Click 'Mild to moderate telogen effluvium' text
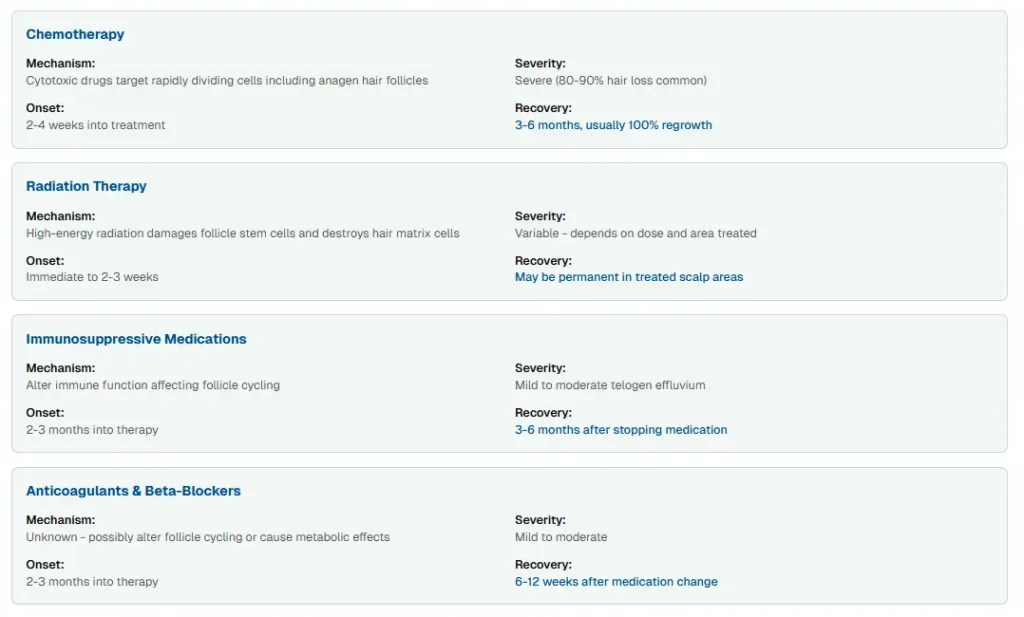Image resolution: width=1024 pixels, height=617 pixels. [610, 385]
